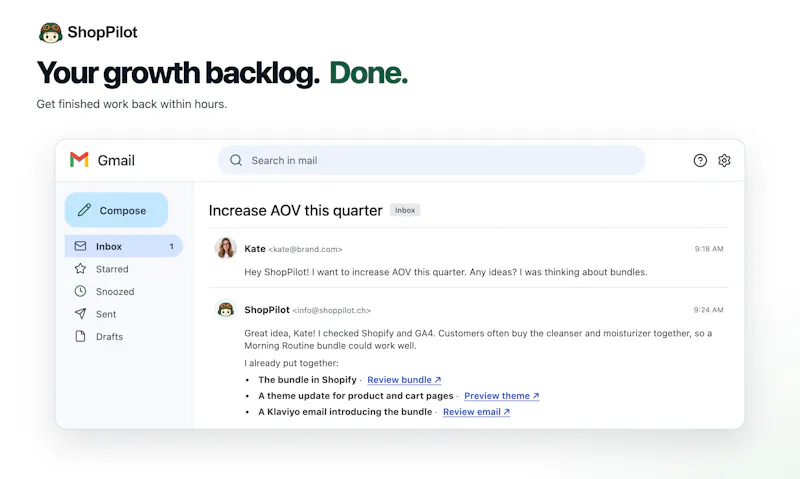The image size is (800, 479).
Task: Click the text The bundle in Shopify
Action: click(307, 380)
